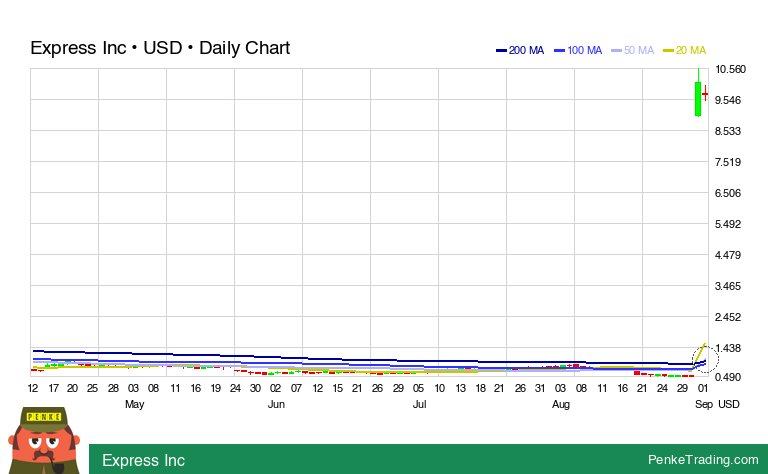
Task: Click the 6.506 price axis label
Action: tap(728, 193)
